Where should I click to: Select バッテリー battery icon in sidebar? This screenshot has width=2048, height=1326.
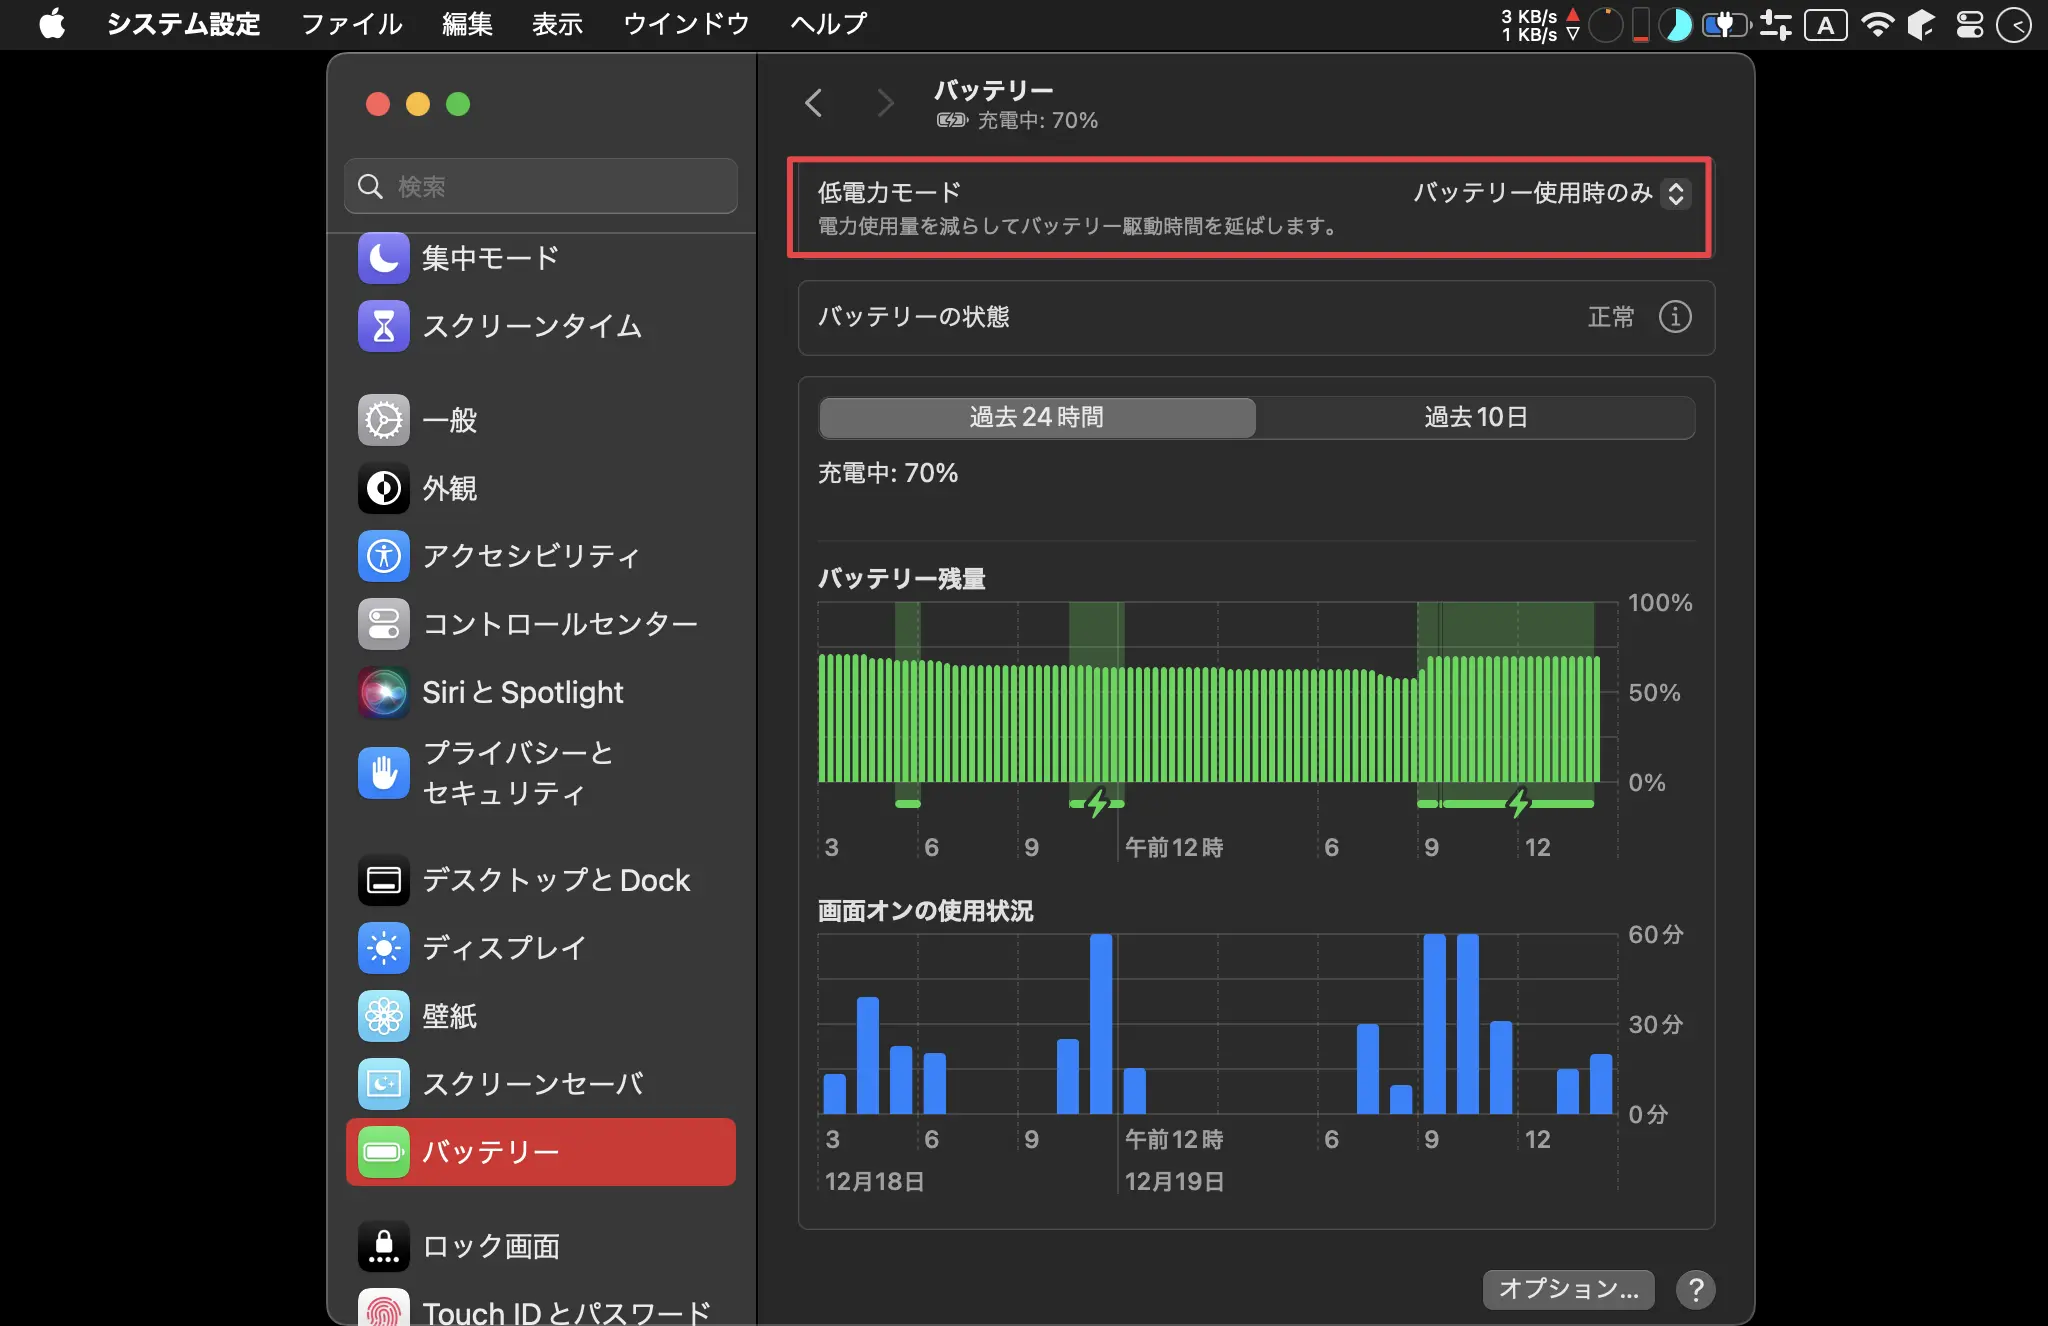click(x=384, y=1152)
